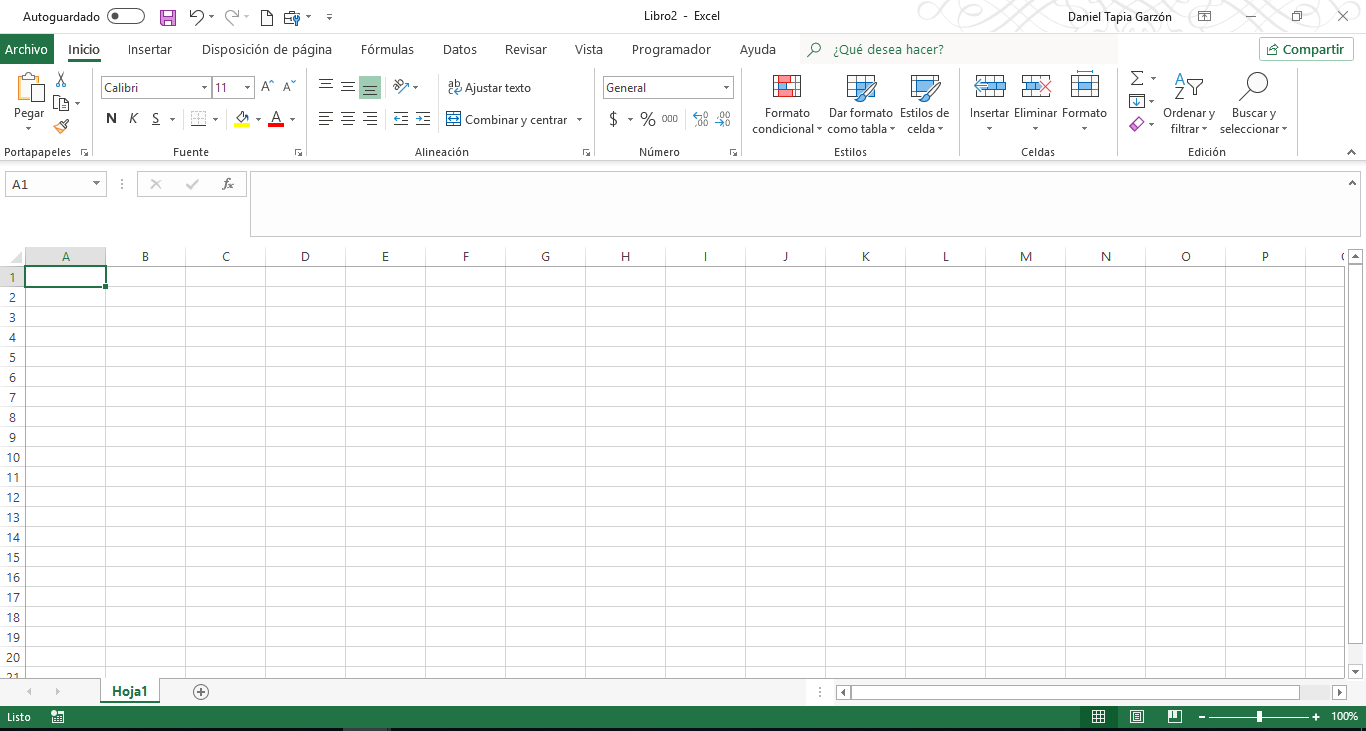Toggle bottom alignment button
Viewport: 1366px width, 731px height.
pyautogui.click(x=370, y=87)
